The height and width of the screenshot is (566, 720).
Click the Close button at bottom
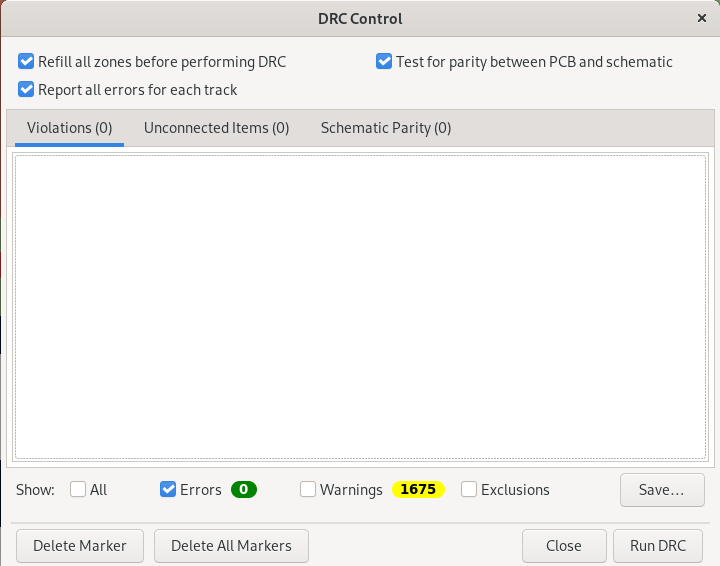click(564, 546)
